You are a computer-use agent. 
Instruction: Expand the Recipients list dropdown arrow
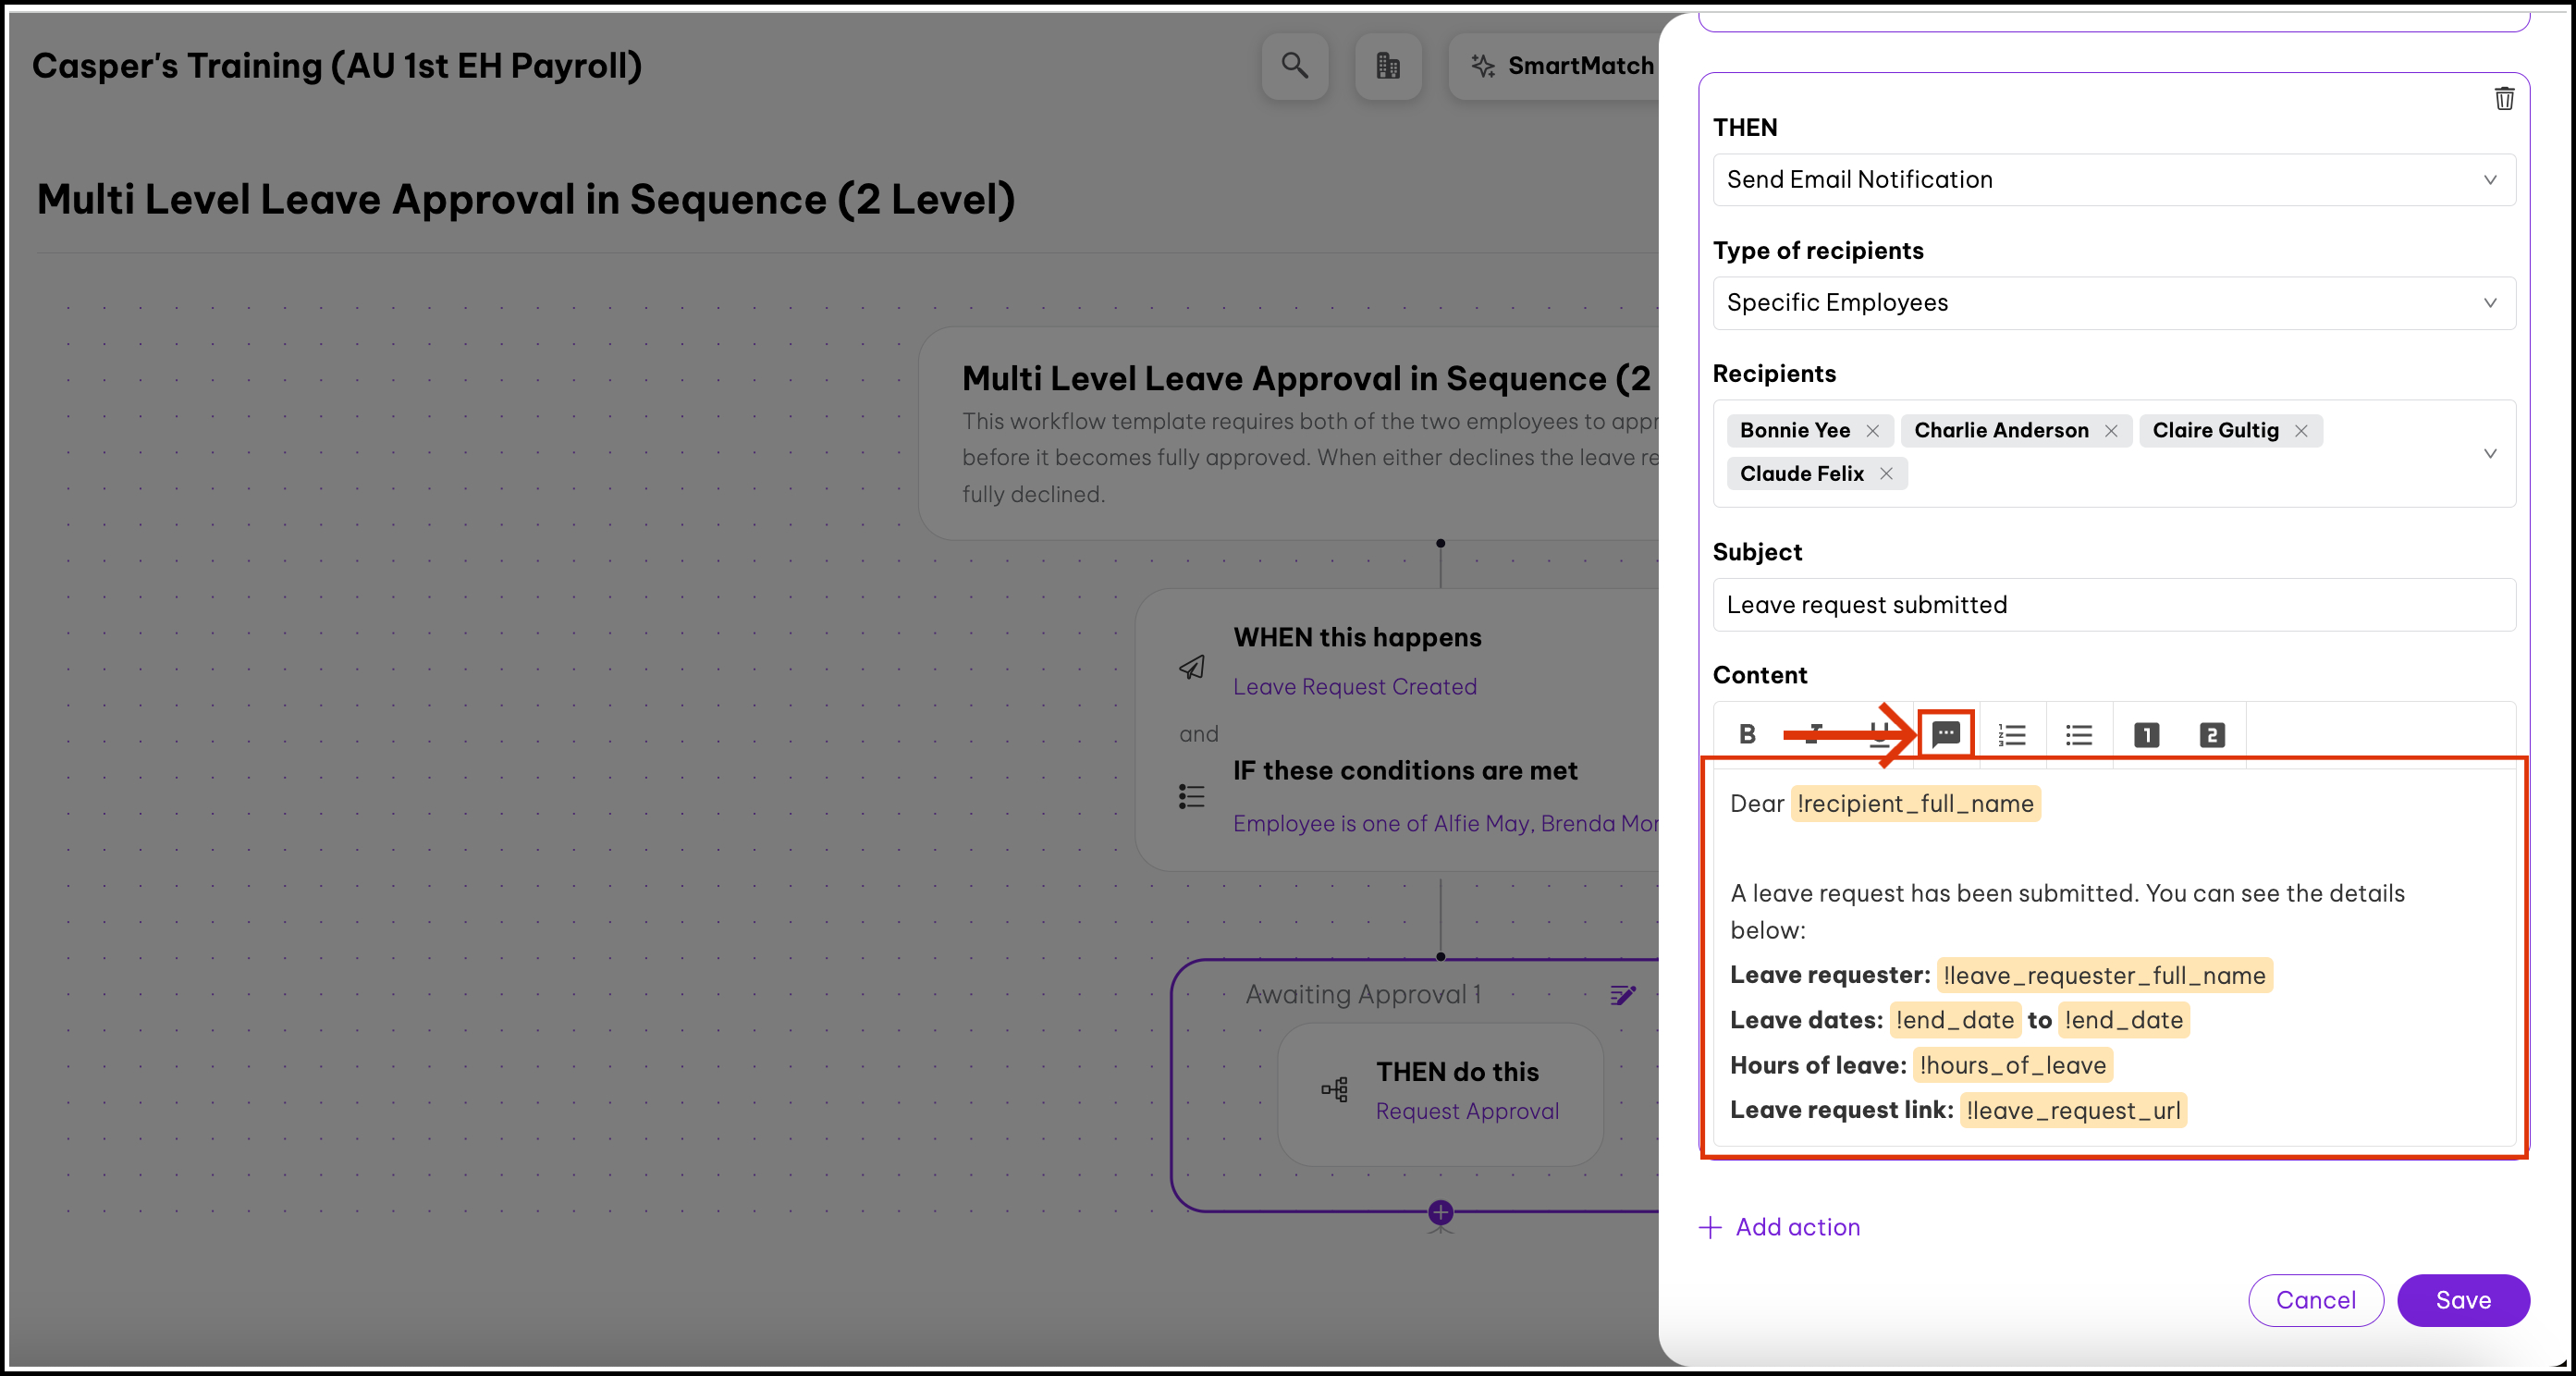tap(2490, 453)
